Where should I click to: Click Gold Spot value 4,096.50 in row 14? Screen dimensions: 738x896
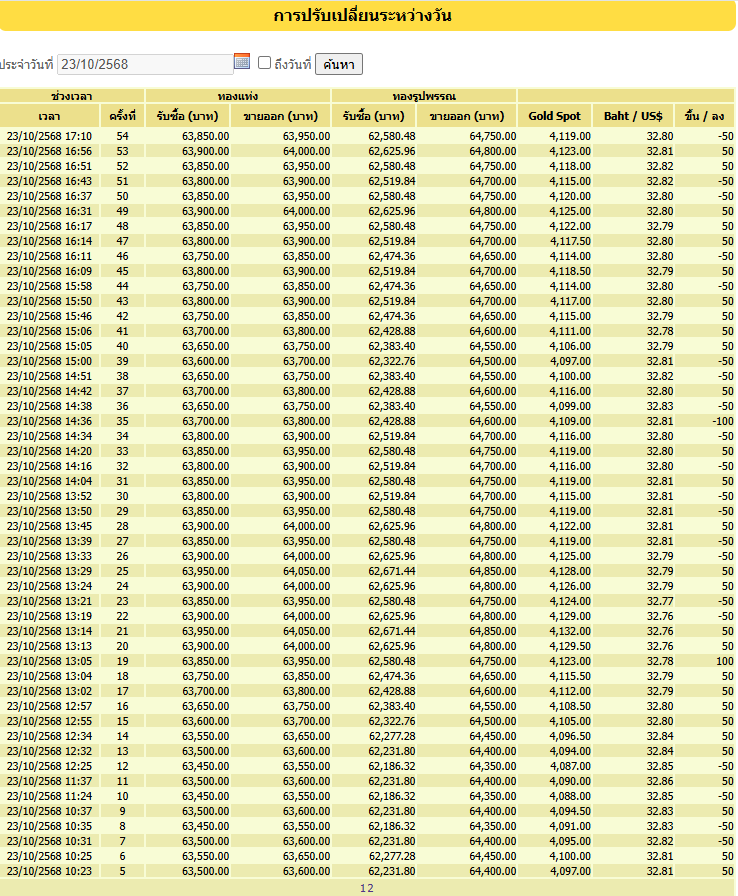[570, 736]
